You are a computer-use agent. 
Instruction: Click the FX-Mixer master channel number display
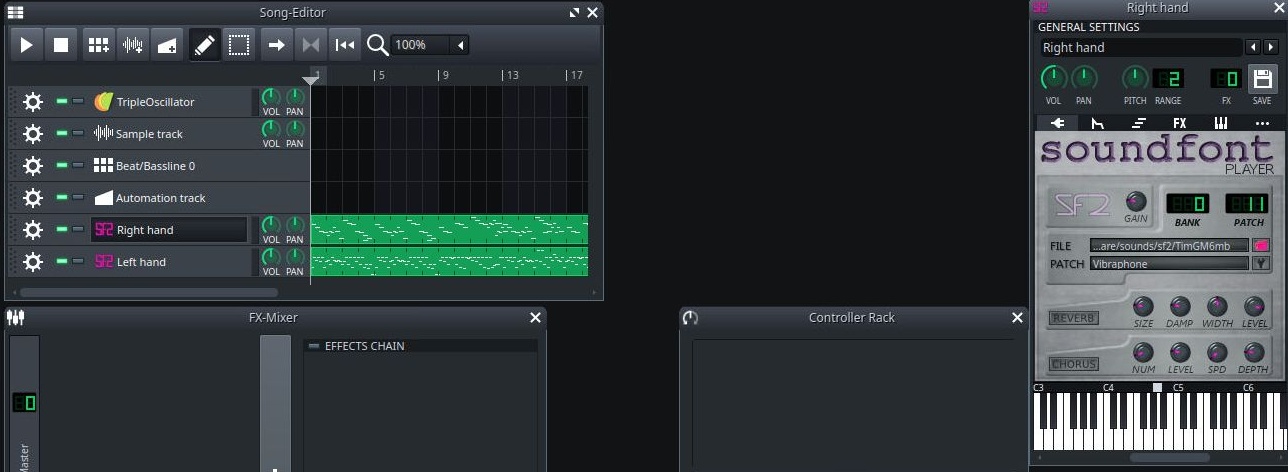pos(24,403)
